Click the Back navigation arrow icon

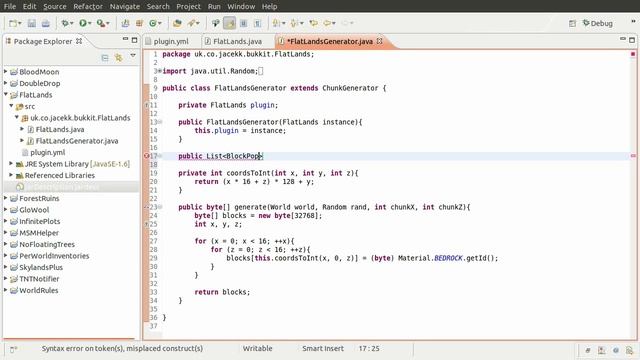coord(327,23)
